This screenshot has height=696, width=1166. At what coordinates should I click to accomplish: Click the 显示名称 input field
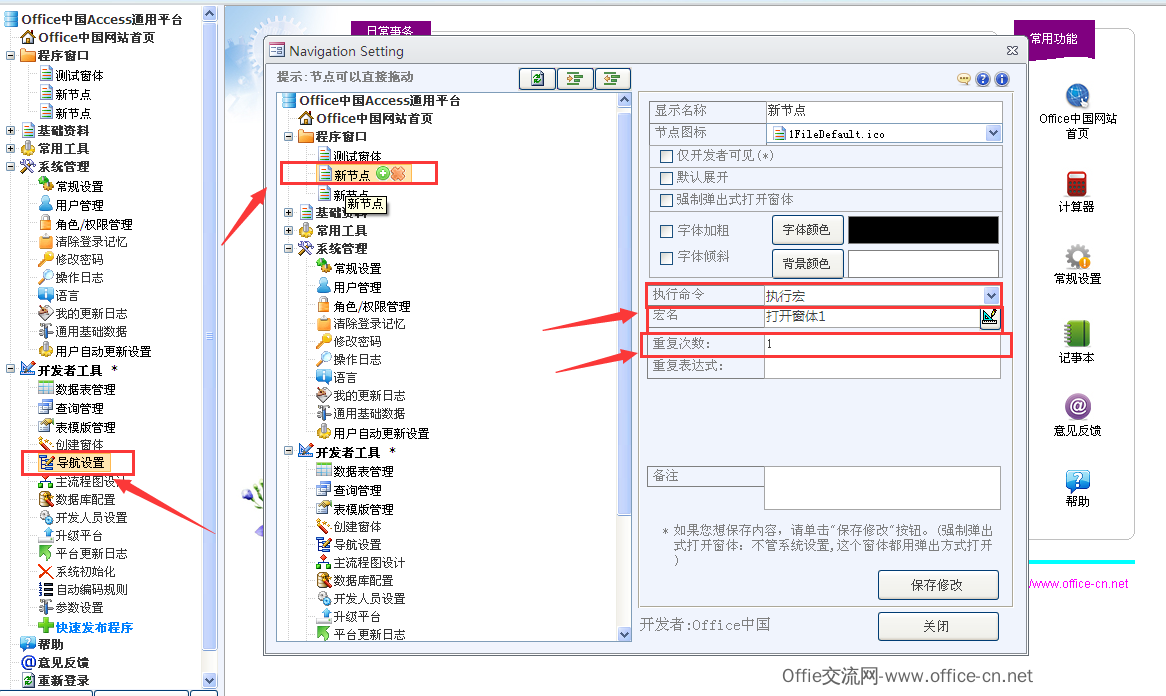883,111
